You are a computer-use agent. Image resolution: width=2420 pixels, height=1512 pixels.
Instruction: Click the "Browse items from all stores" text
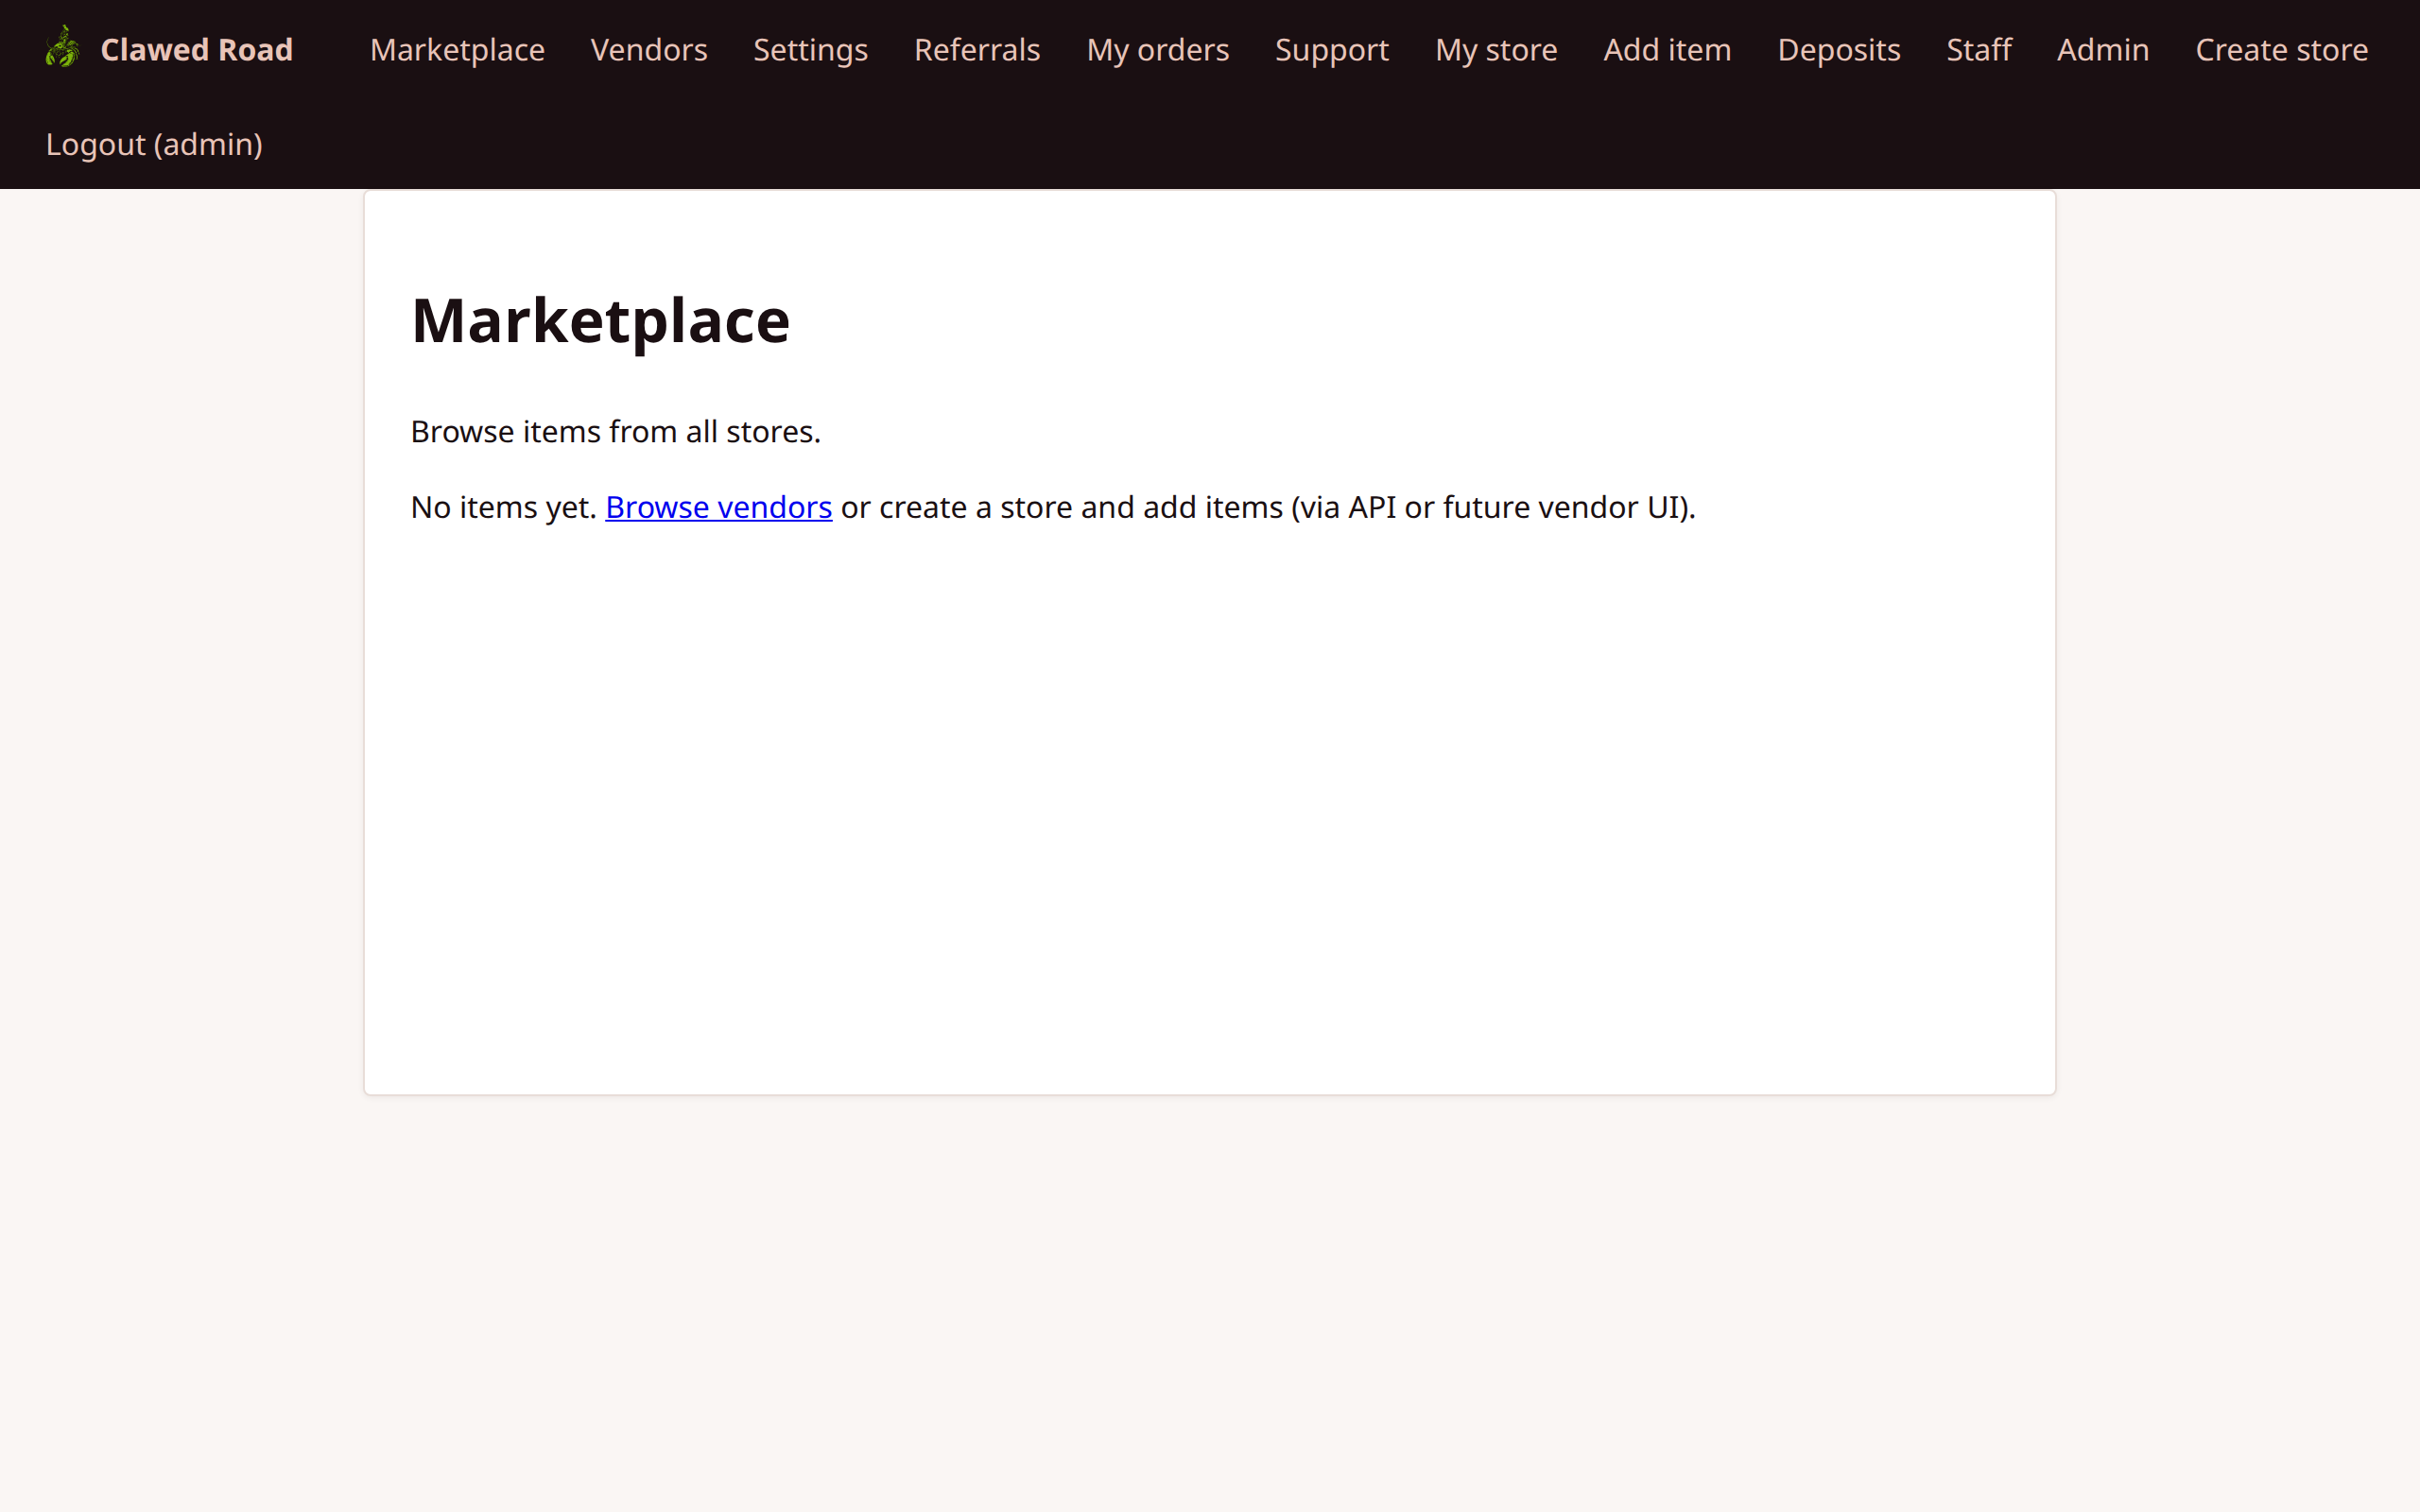tap(615, 430)
